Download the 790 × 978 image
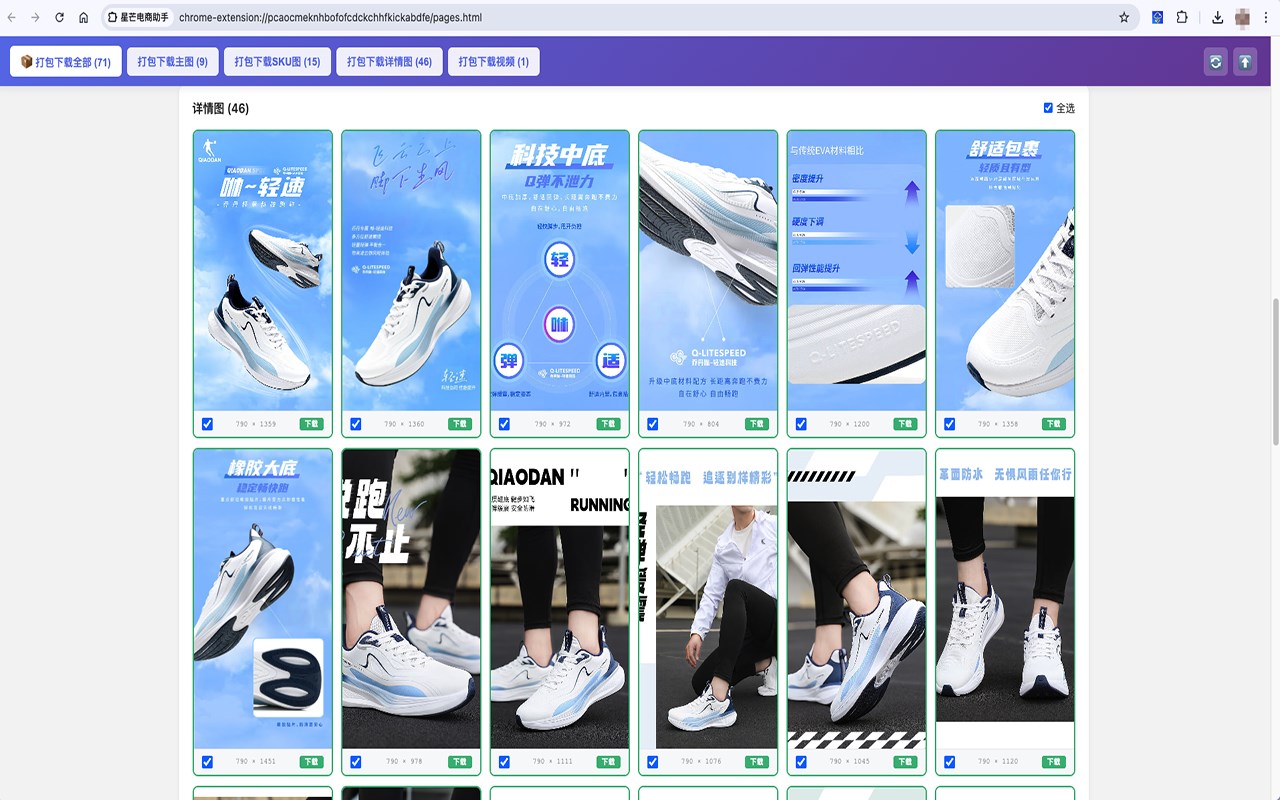The width and height of the screenshot is (1280, 800). tap(460, 762)
